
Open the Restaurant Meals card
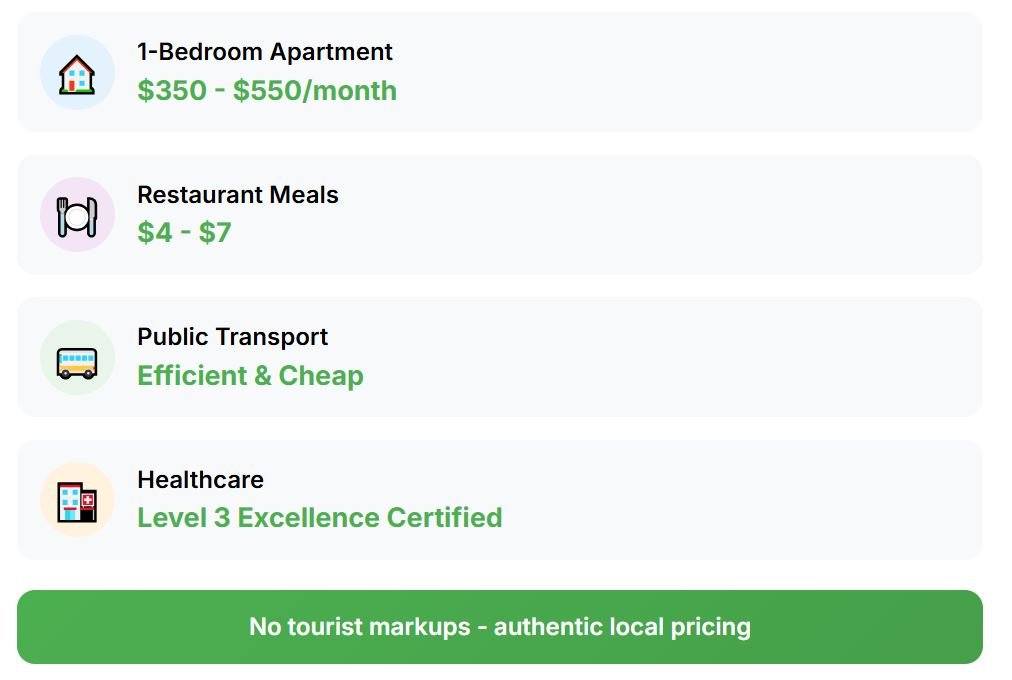pyautogui.click(x=500, y=215)
